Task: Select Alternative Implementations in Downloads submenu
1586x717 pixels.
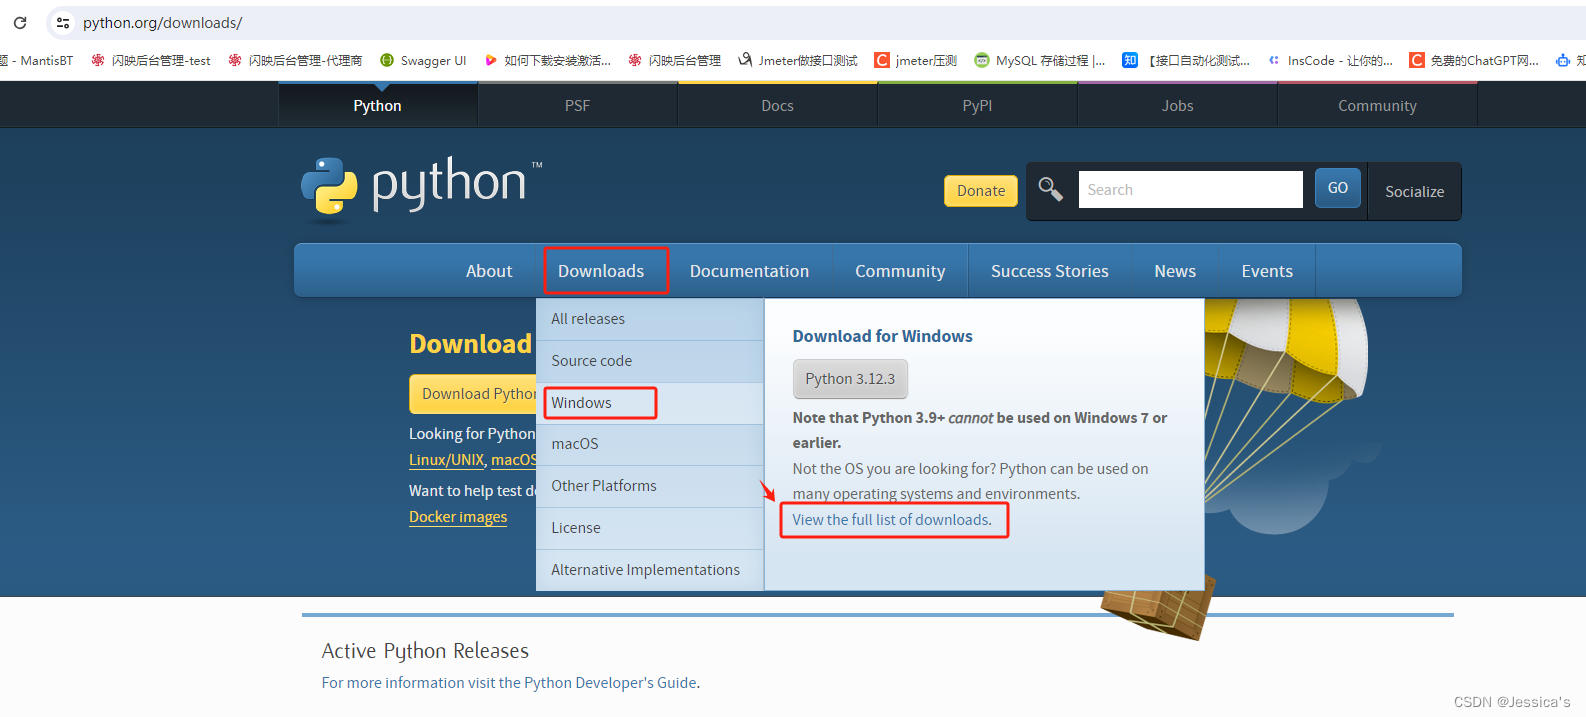Action: (x=650, y=570)
